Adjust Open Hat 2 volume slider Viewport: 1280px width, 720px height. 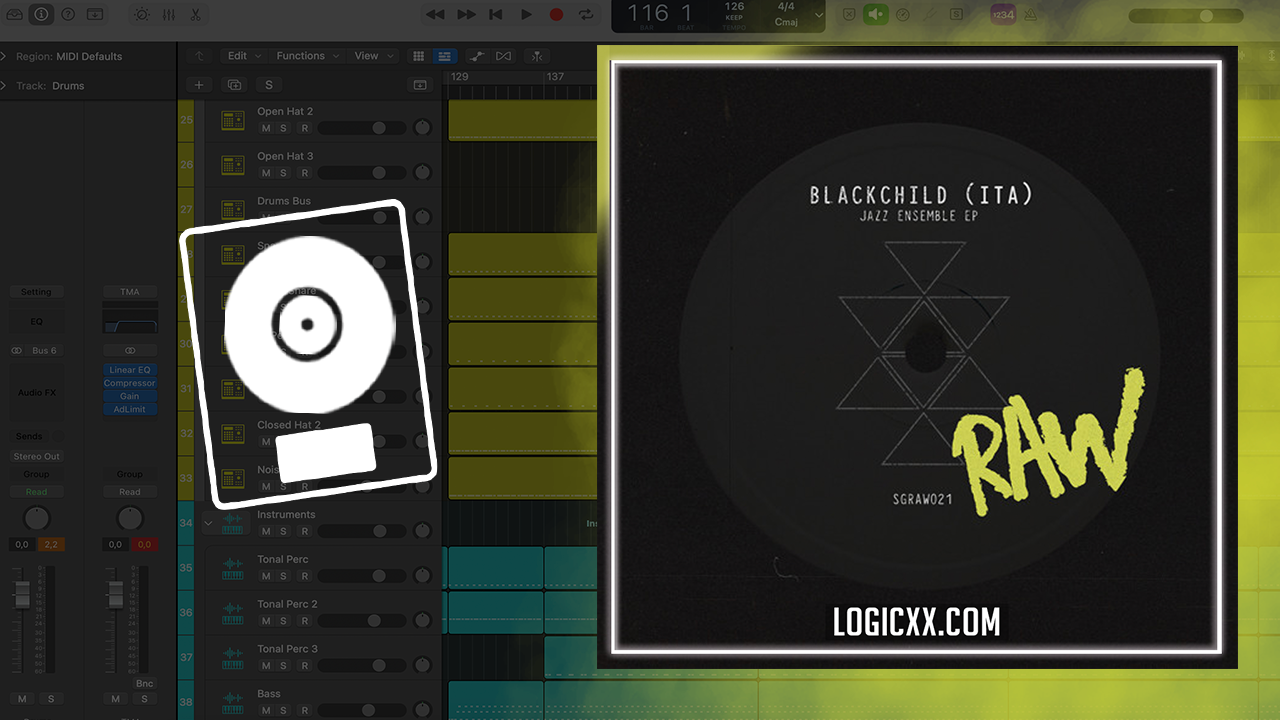coord(362,128)
